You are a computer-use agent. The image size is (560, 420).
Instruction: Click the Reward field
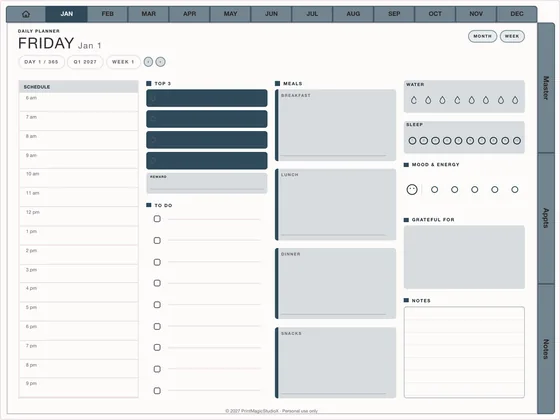(x=207, y=183)
